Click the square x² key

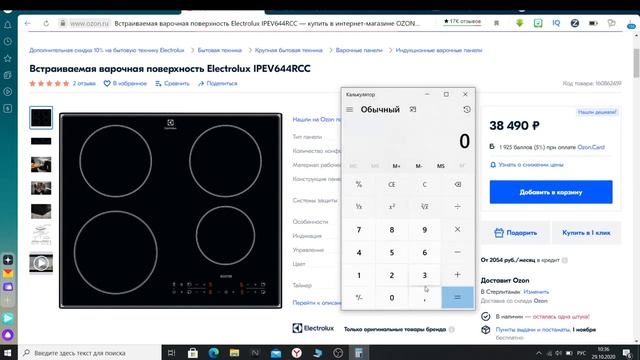pos(391,207)
